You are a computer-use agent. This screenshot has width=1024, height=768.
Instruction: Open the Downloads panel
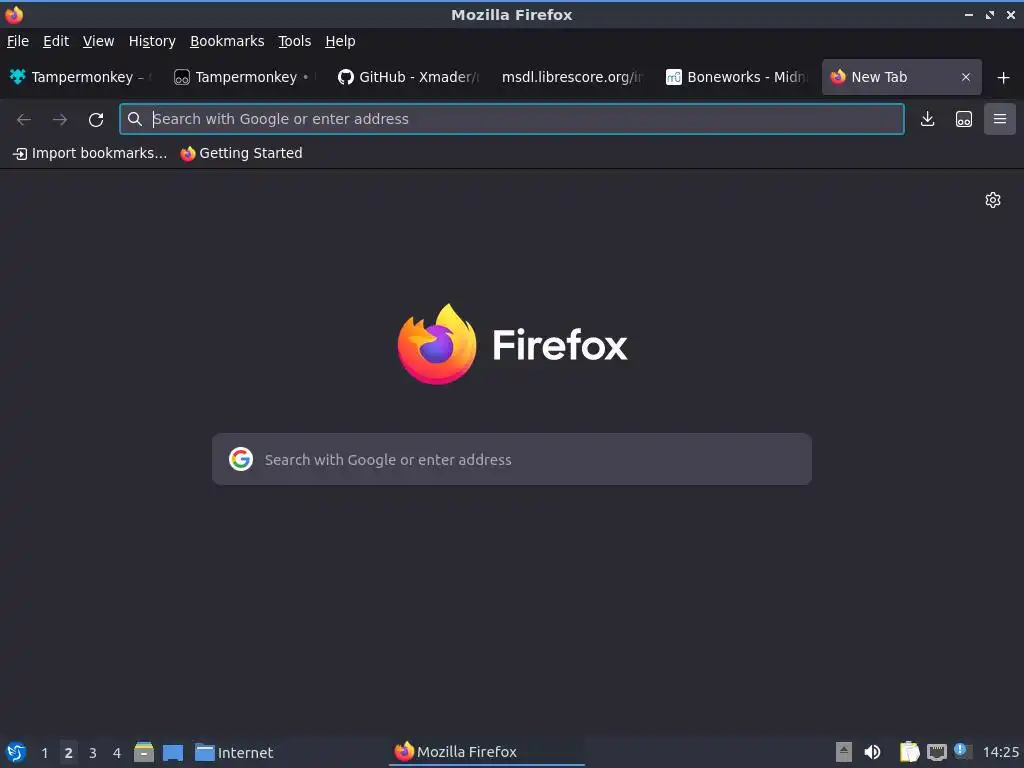927,119
